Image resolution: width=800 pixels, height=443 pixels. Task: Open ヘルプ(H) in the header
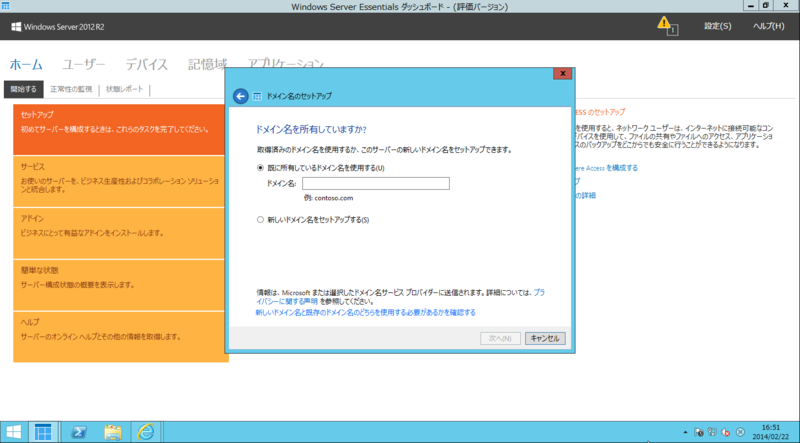768,26
